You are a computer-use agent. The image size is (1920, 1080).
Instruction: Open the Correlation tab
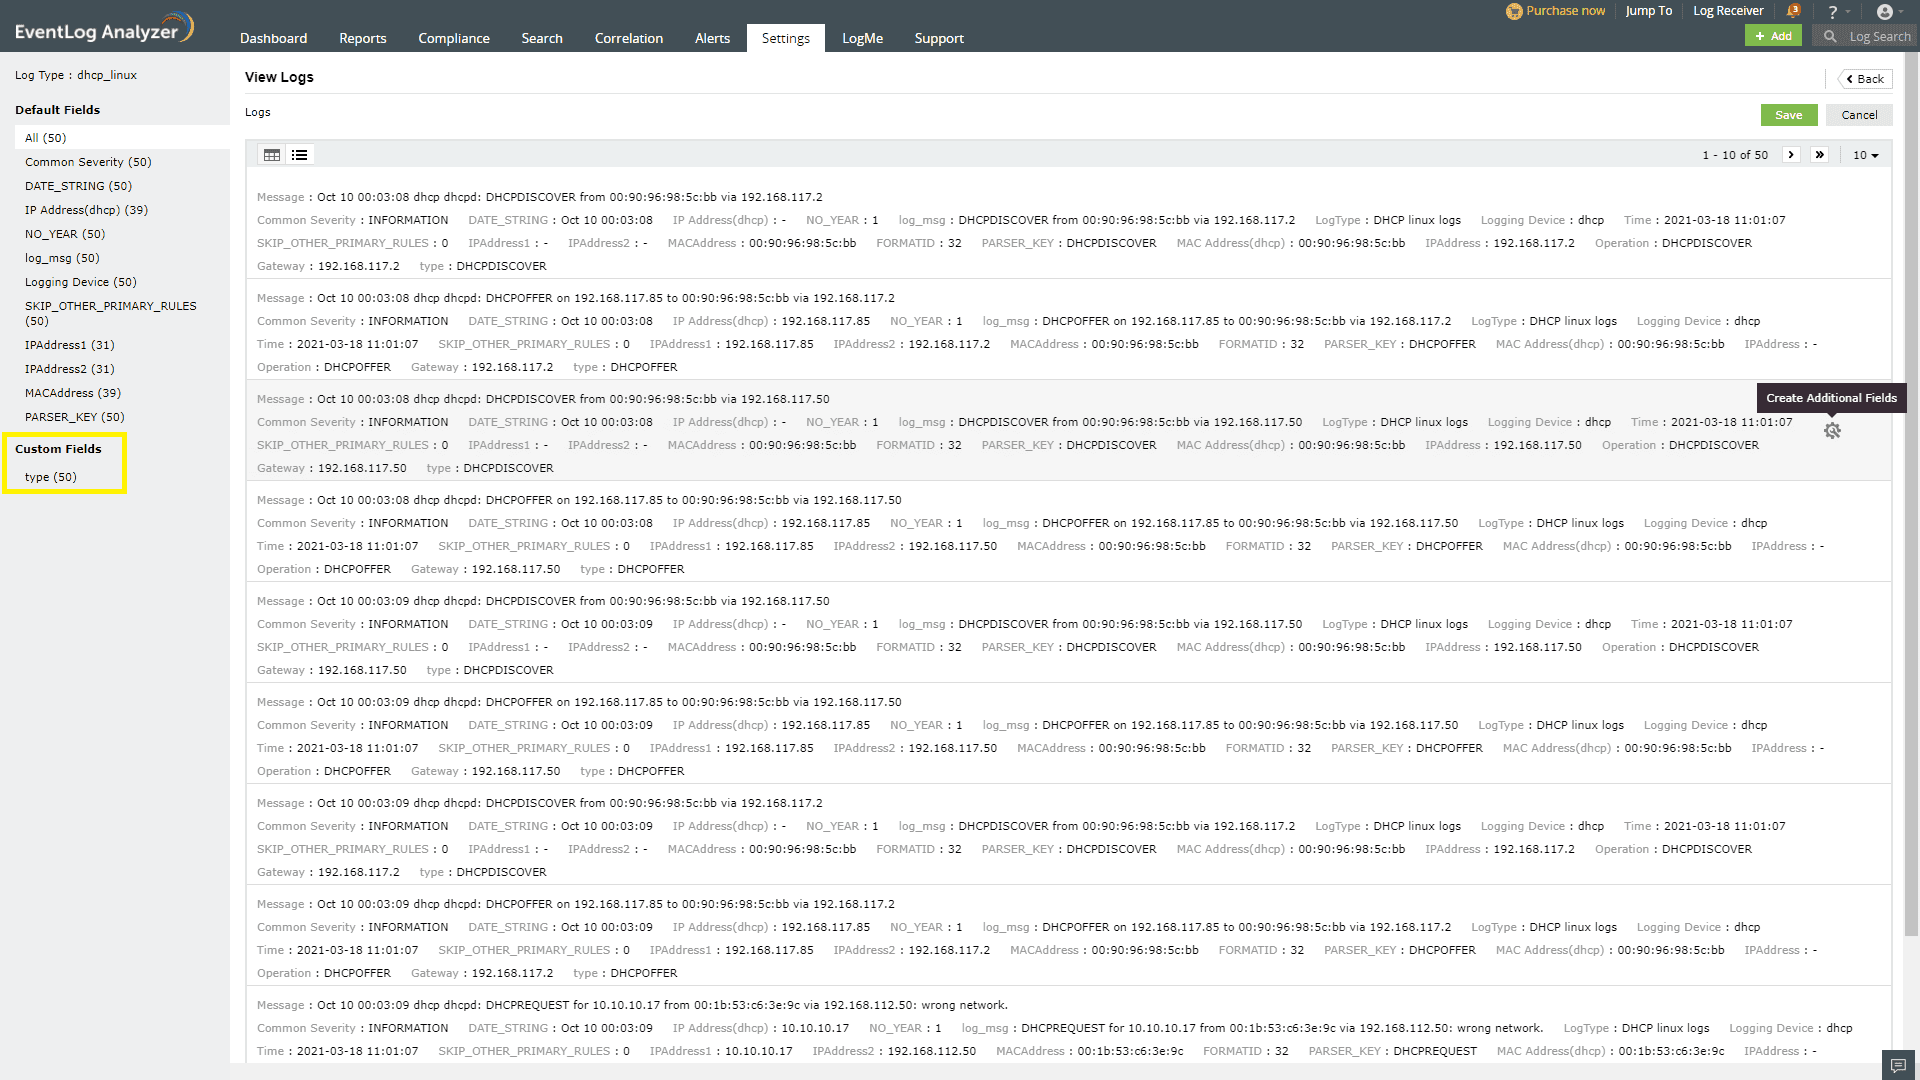[628, 38]
